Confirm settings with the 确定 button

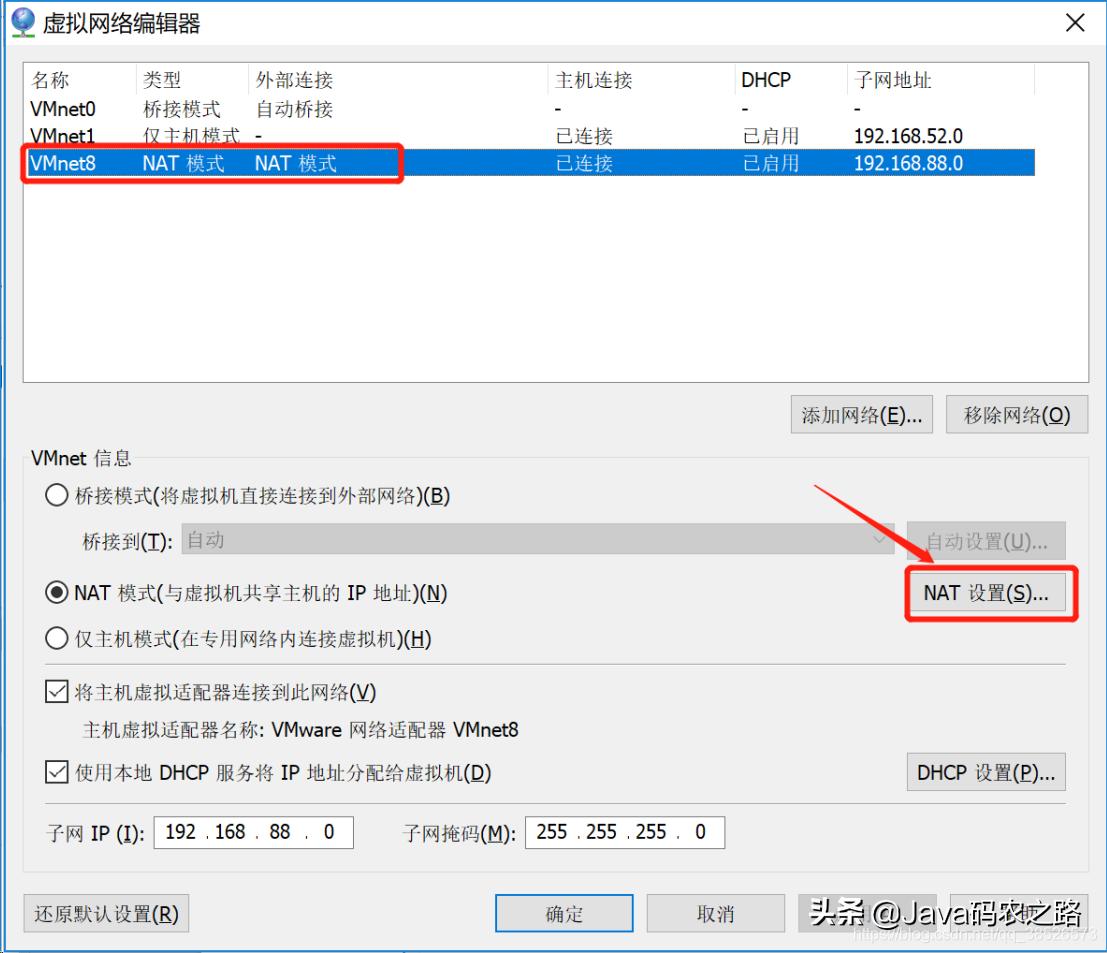564,912
